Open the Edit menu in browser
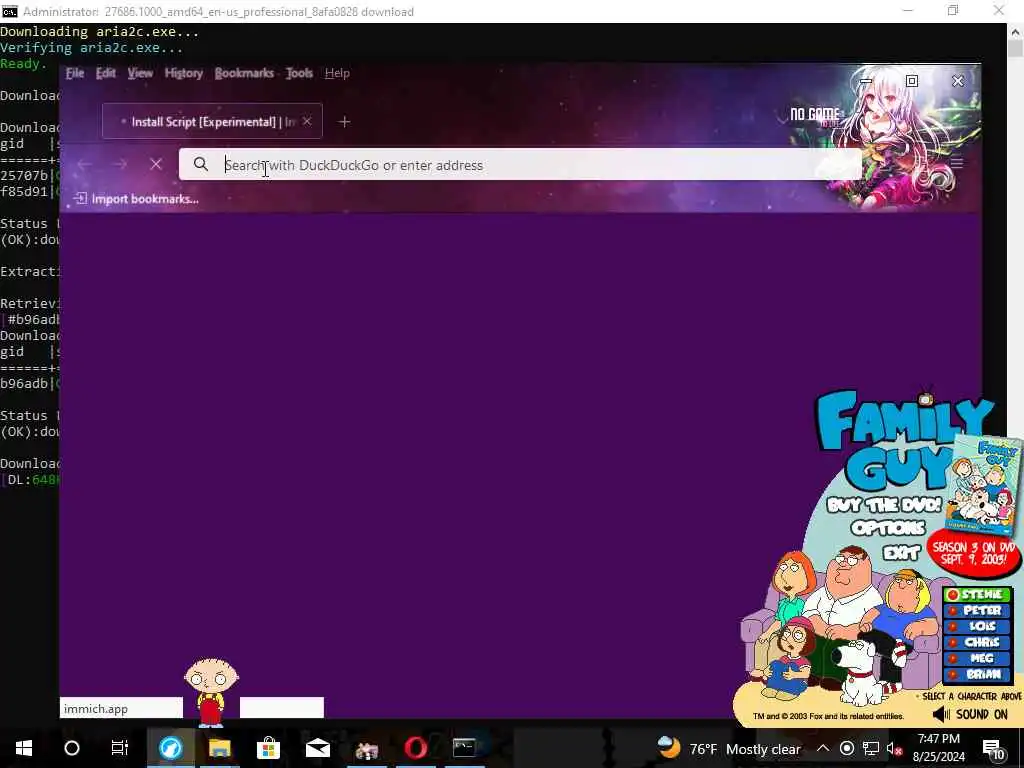Screen dimensions: 1024x768 pyautogui.click(x=105, y=73)
